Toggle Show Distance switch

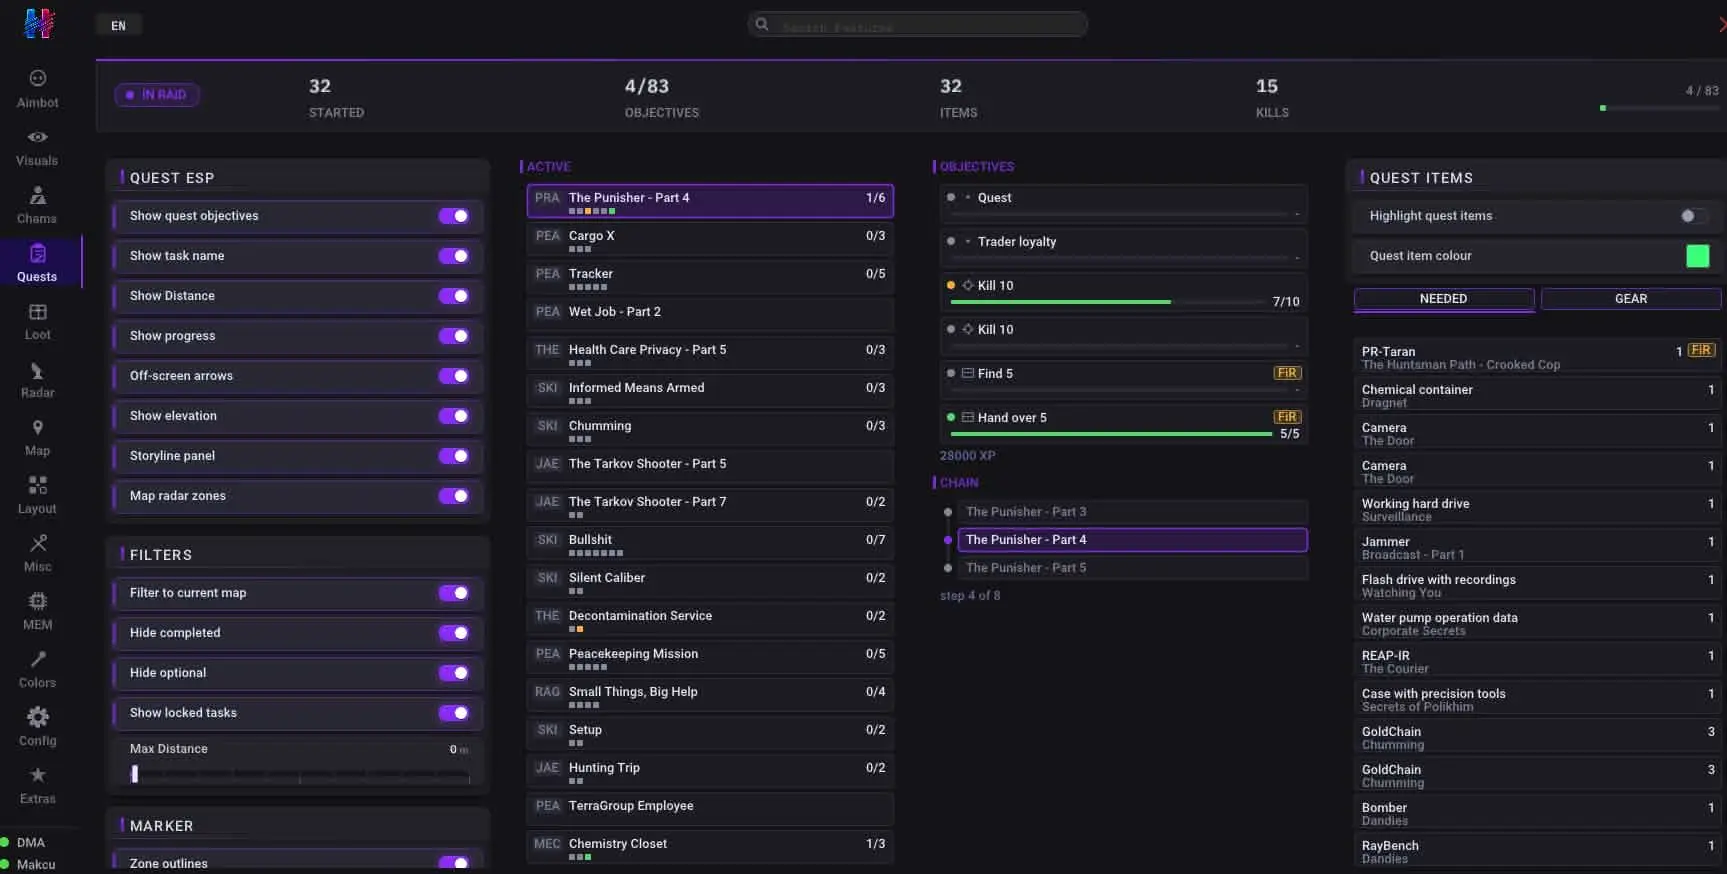point(453,296)
